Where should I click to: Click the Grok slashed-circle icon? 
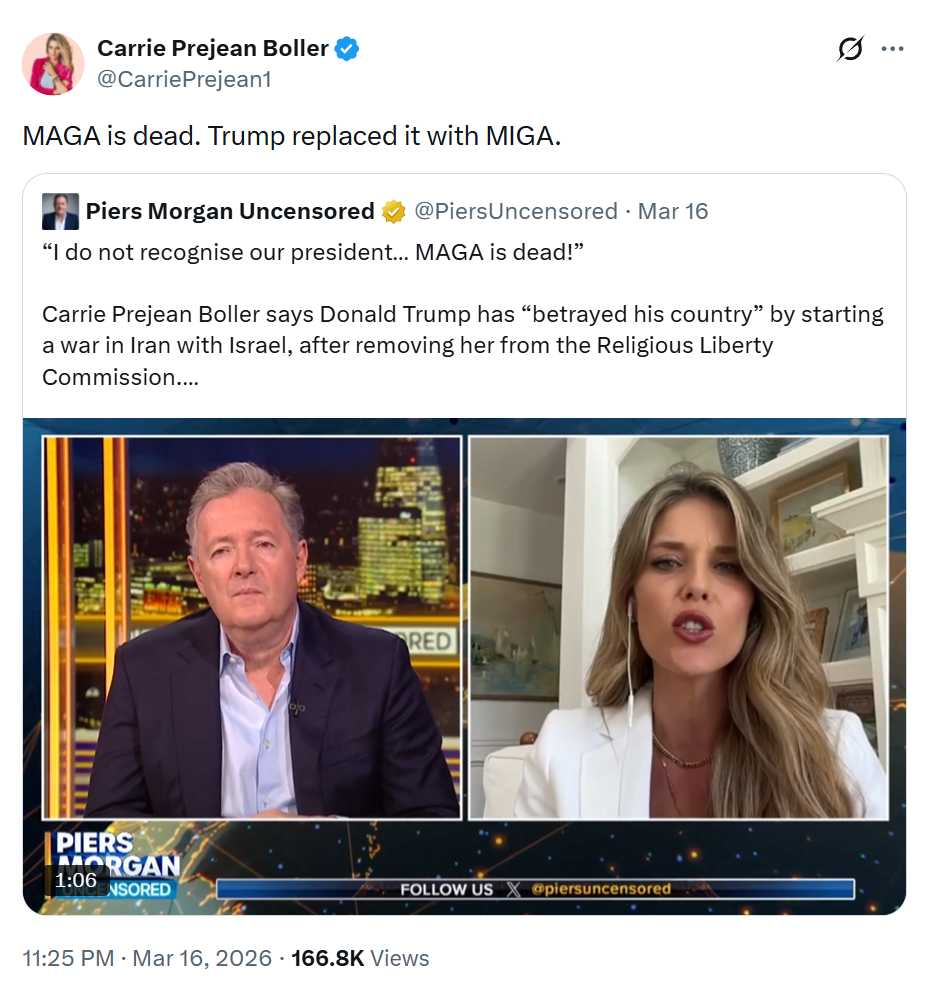pyautogui.click(x=850, y=49)
